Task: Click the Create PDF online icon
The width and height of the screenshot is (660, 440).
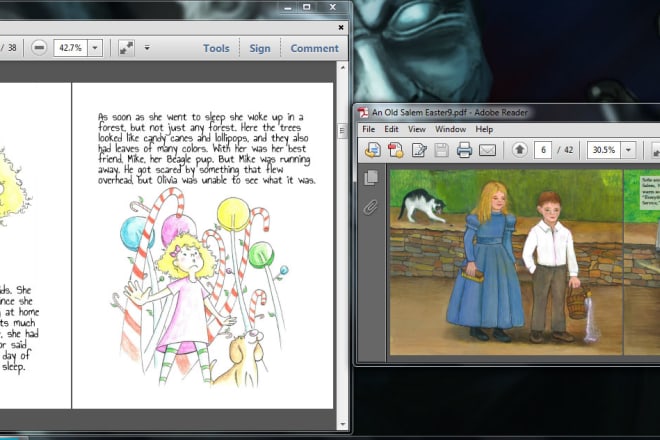Action: coord(396,150)
